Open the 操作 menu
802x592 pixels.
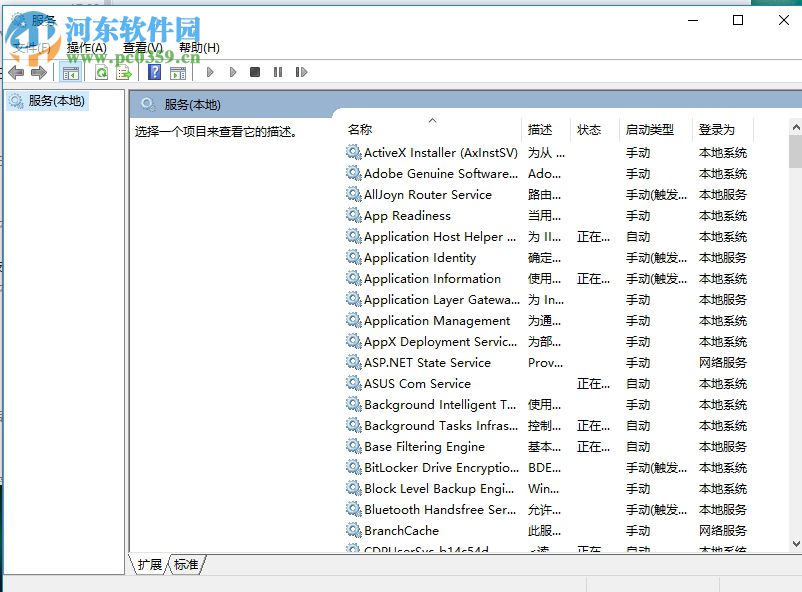pos(83,46)
